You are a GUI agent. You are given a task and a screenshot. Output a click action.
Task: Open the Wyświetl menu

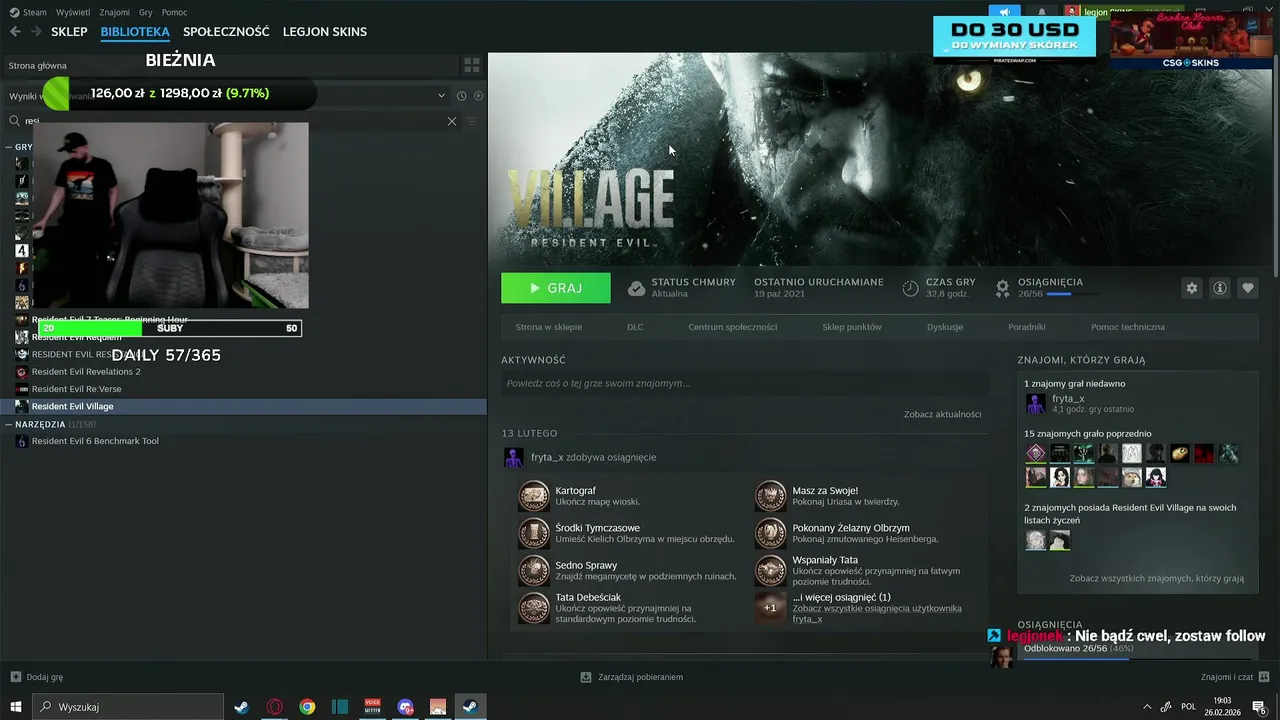point(72,12)
